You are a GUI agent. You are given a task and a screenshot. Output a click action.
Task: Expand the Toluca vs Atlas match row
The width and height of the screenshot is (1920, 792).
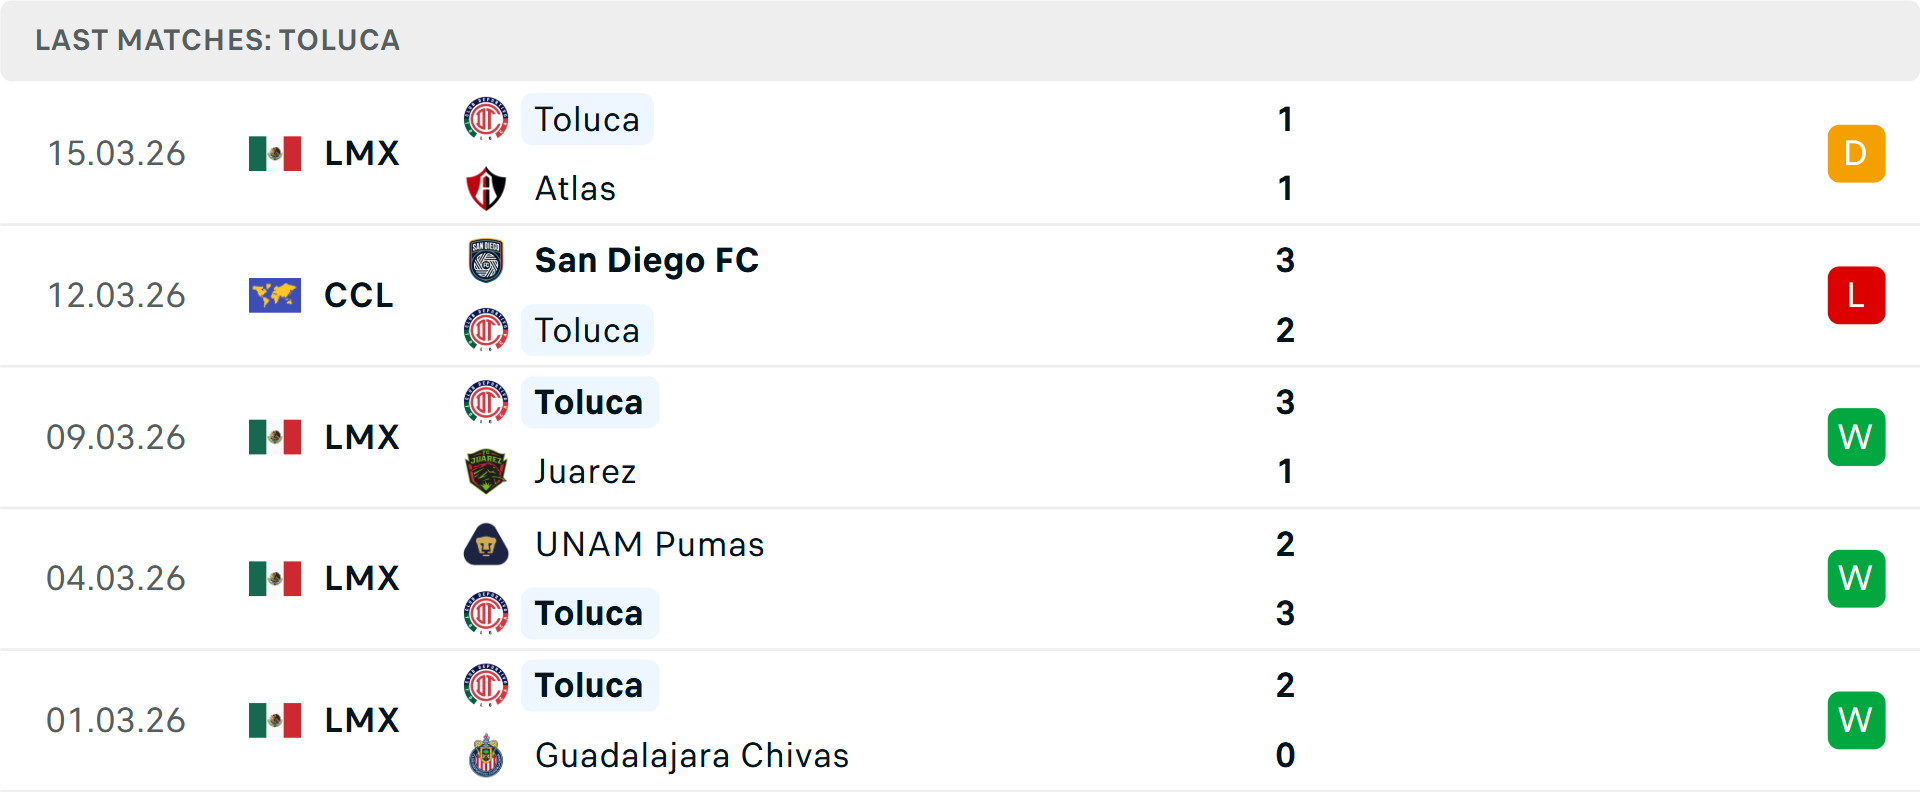960,153
